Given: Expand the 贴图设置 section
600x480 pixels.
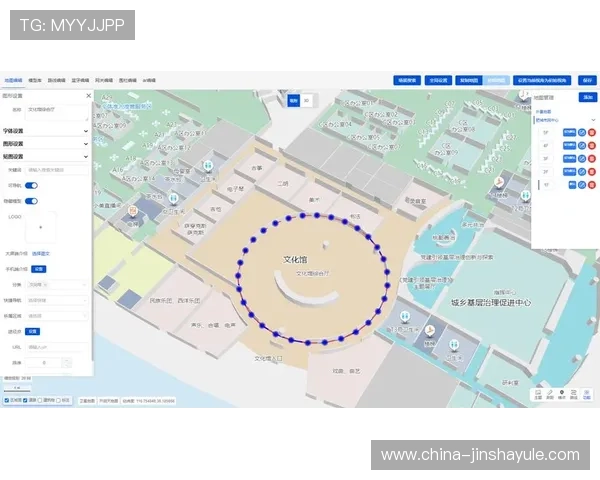Looking at the screenshot, I should (46, 157).
